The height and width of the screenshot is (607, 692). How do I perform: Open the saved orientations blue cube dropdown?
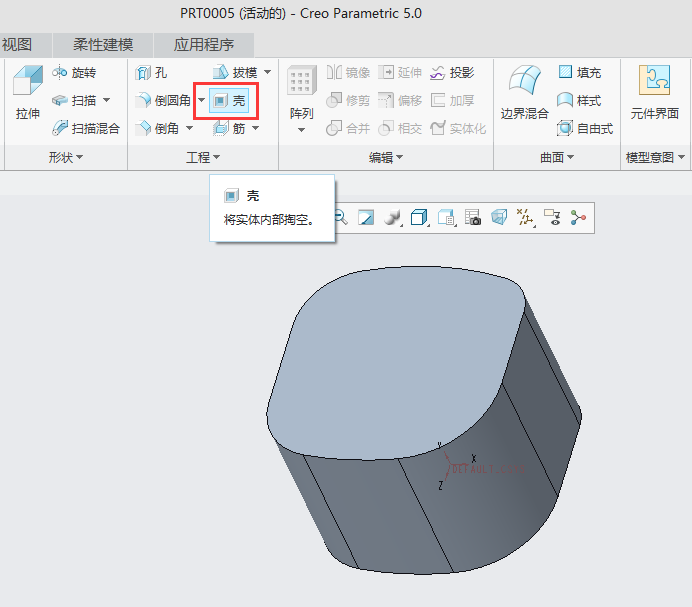tap(419, 218)
